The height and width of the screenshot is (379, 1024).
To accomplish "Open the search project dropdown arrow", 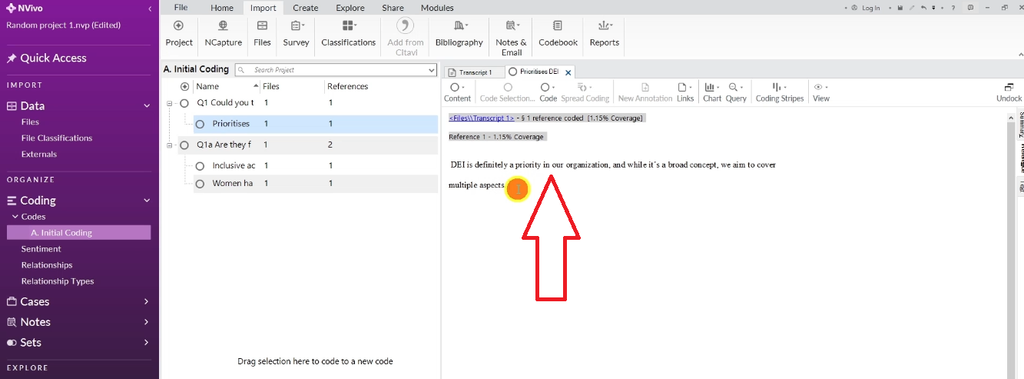I will (431, 70).
